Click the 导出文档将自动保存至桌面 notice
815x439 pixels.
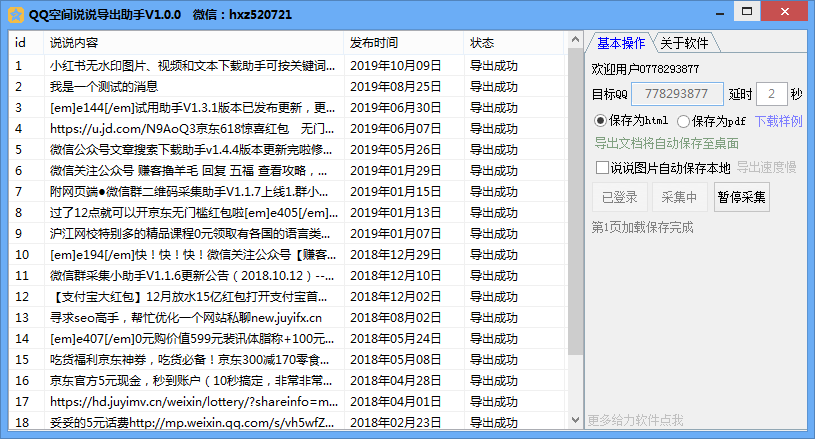666,143
